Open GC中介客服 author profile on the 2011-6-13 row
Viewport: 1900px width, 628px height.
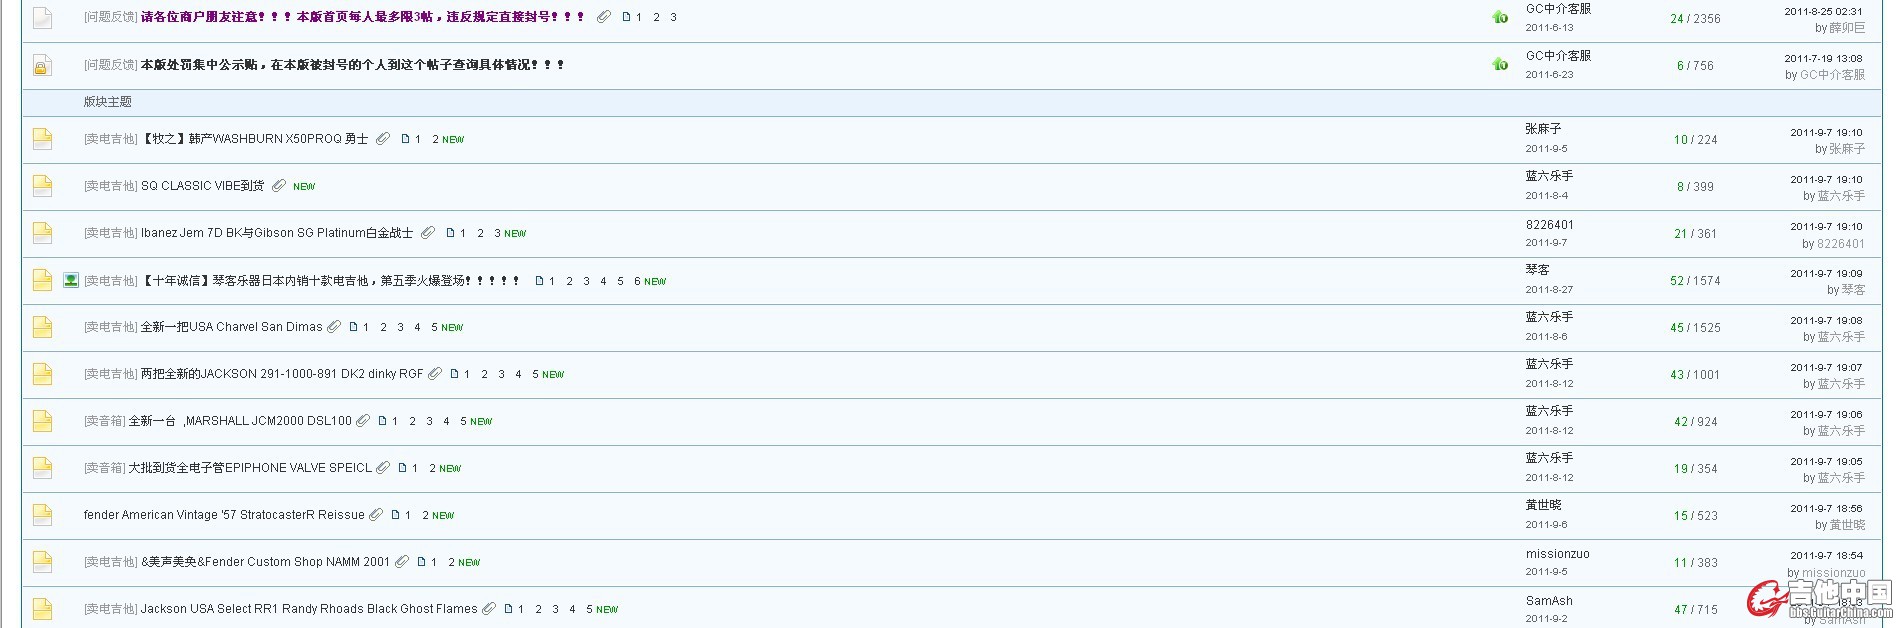(x=1558, y=9)
